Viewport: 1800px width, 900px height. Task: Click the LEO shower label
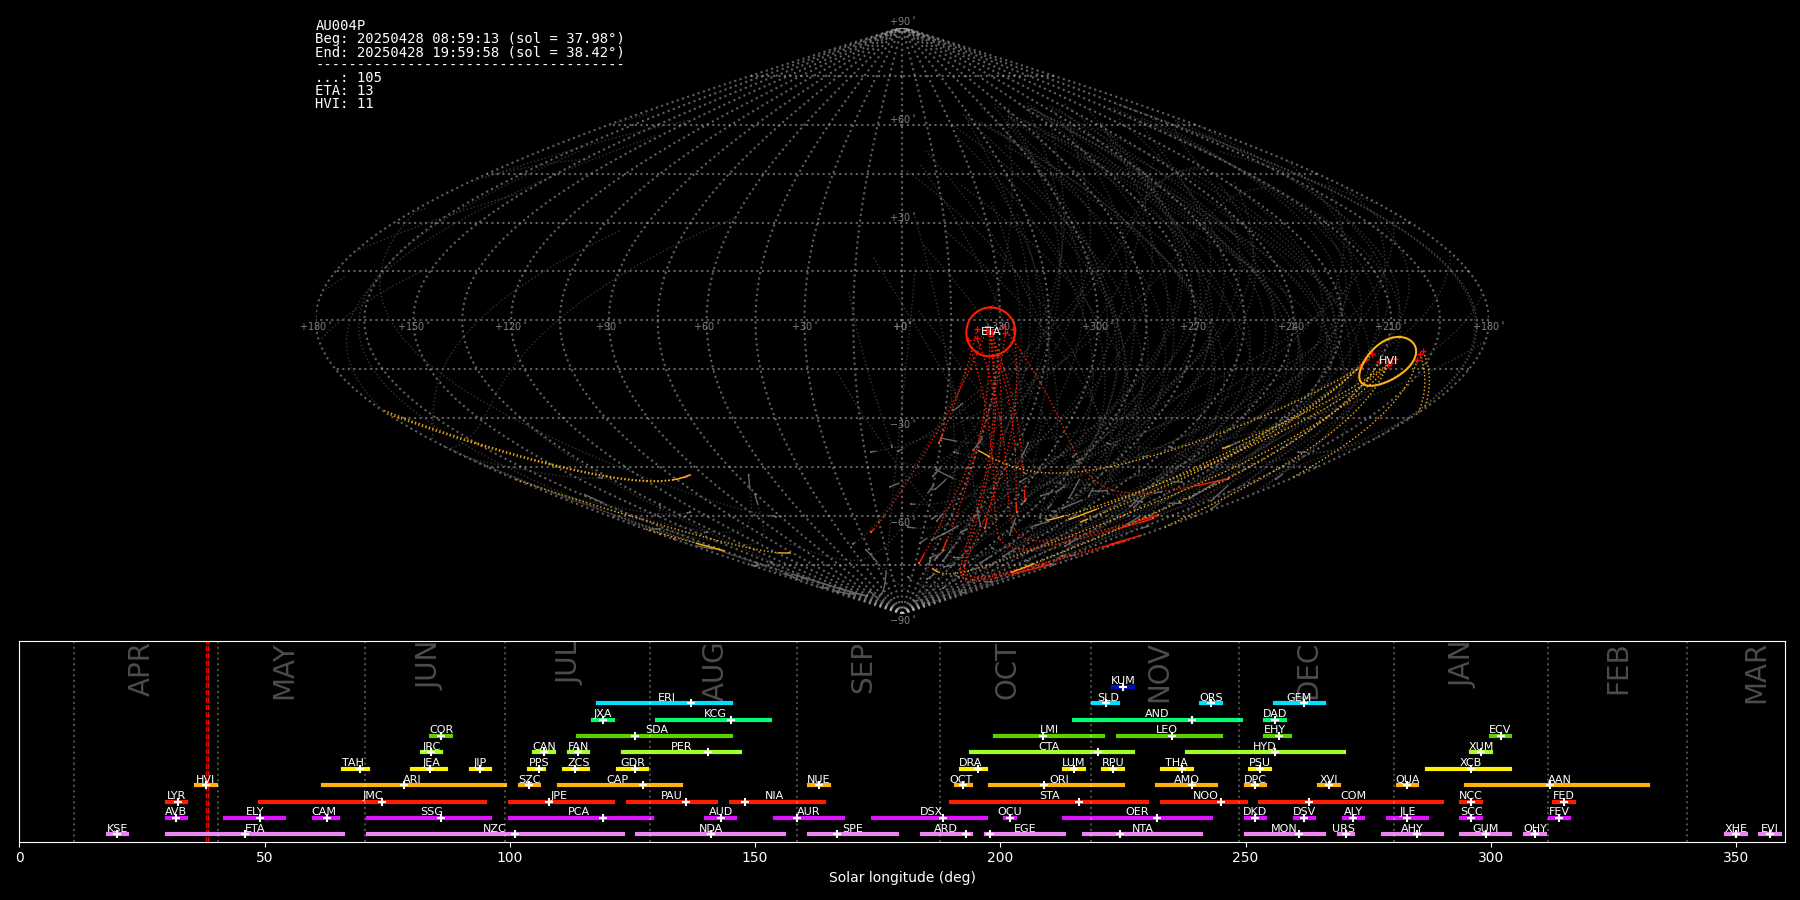pyautogui.click(x=1166, y=730)
